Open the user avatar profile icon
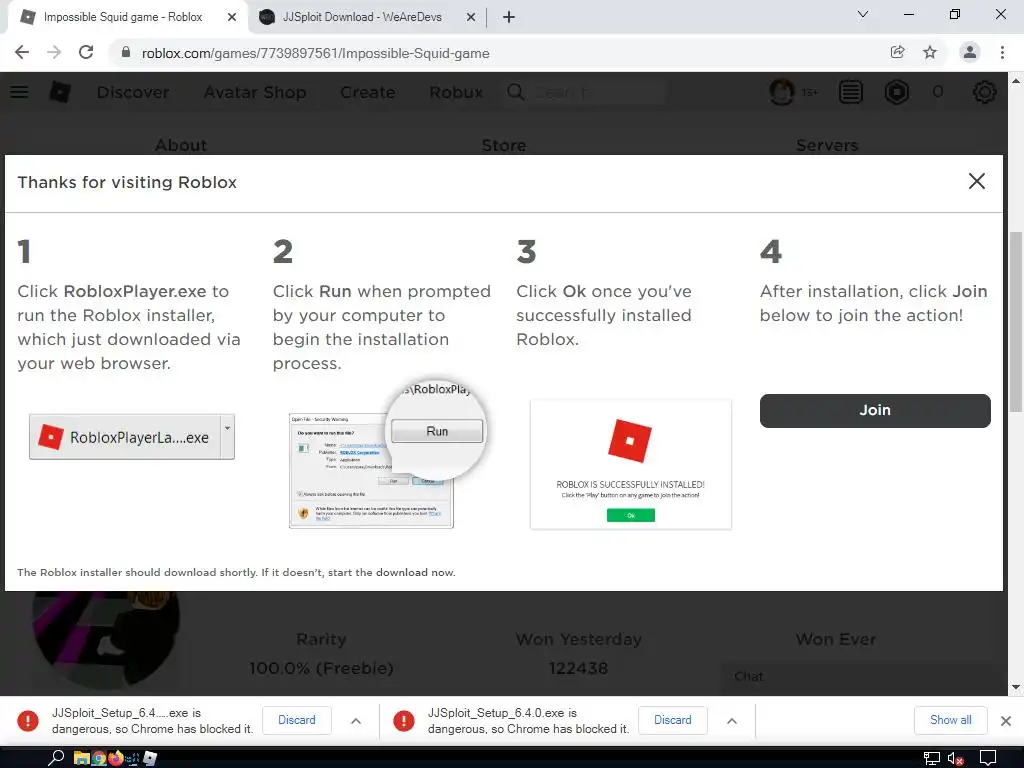Viewport: 1024px width, 768px height. coord(782,92)
